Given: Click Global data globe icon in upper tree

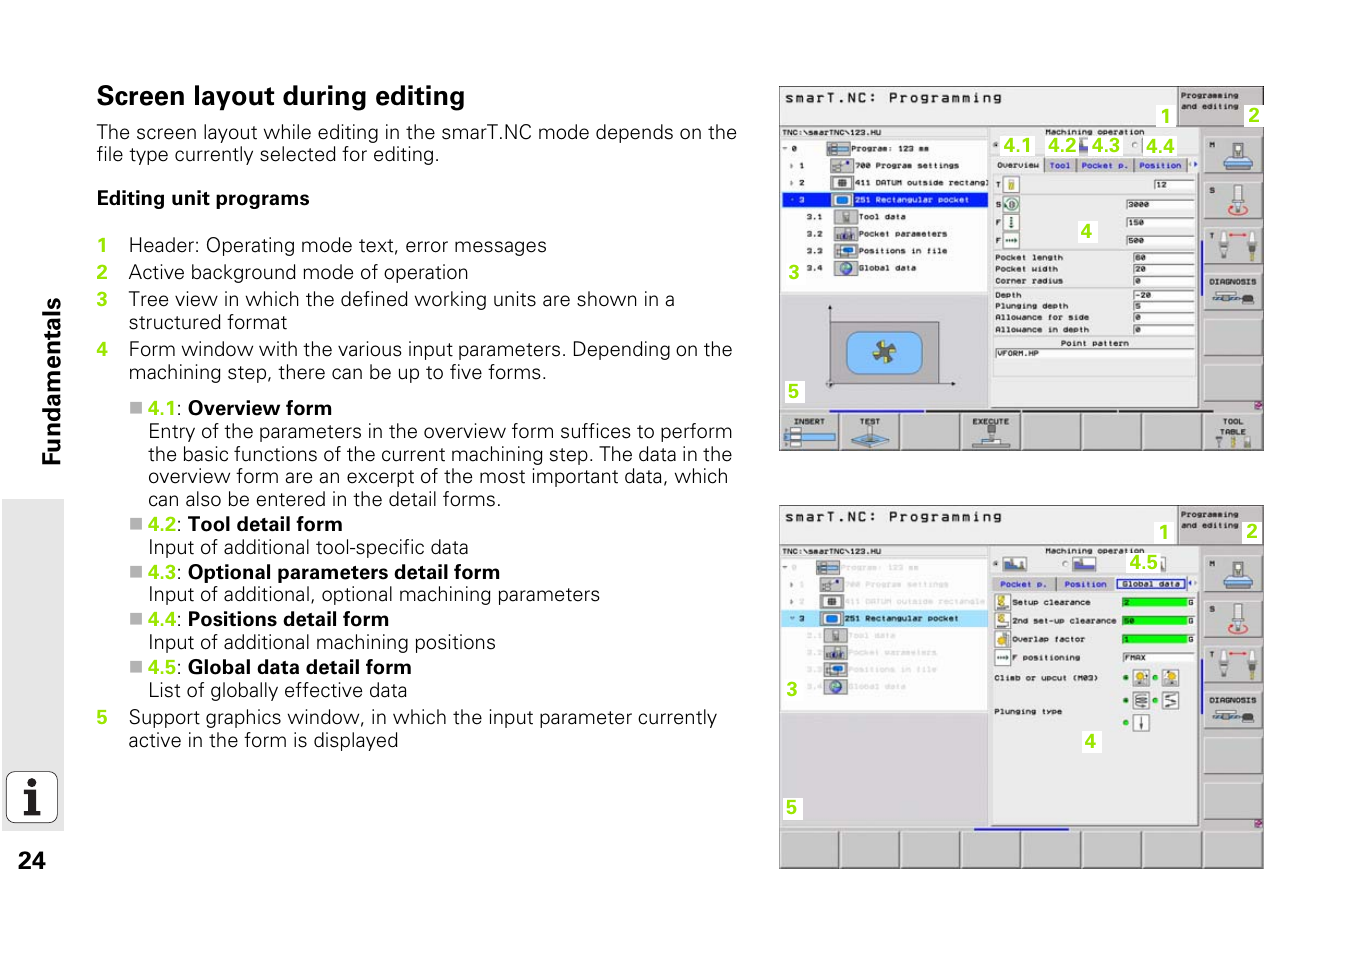Looking at the screenshot, I should pyautogui.click(x=845, y=268).
